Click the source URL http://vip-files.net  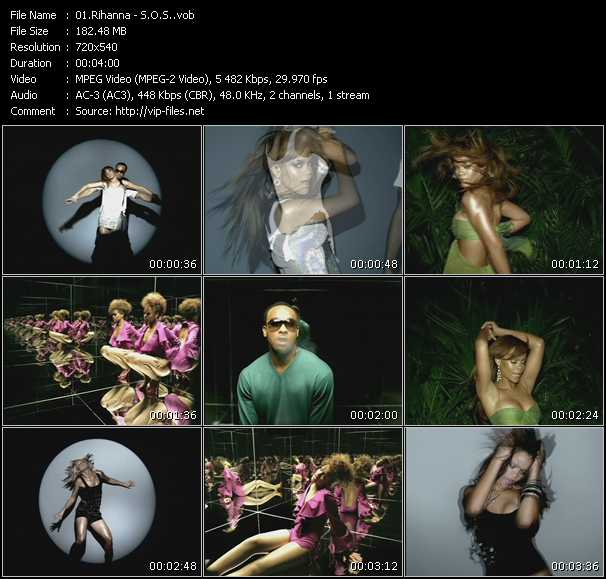point(160,111)
